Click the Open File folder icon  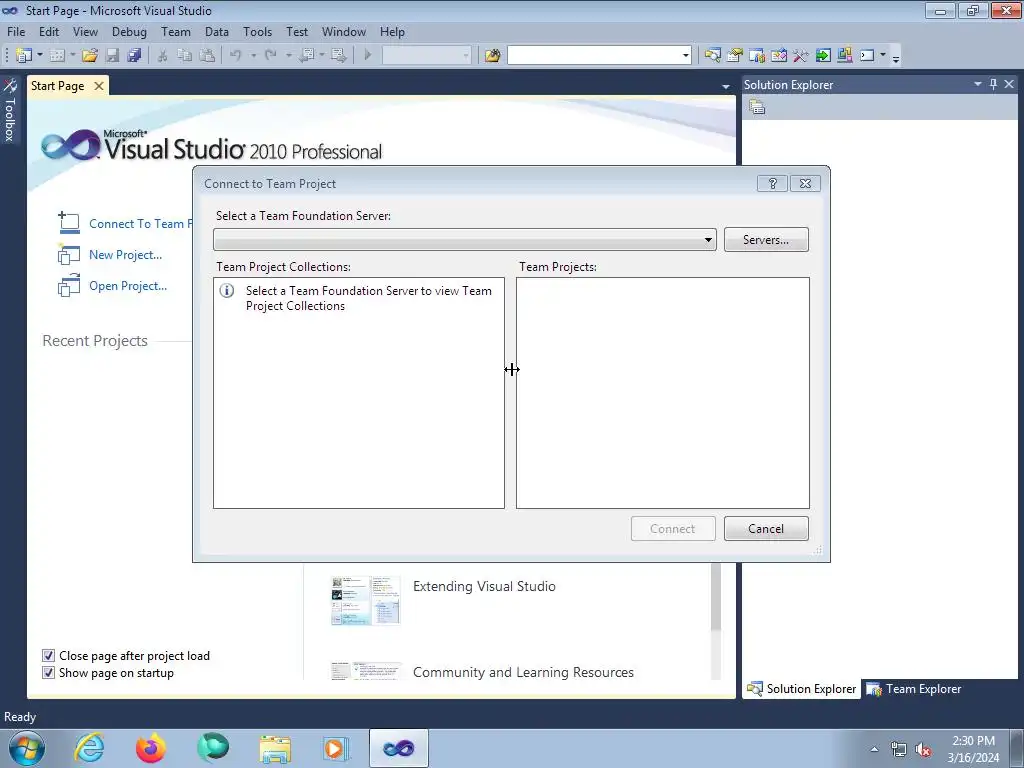(x=90, y=56)
